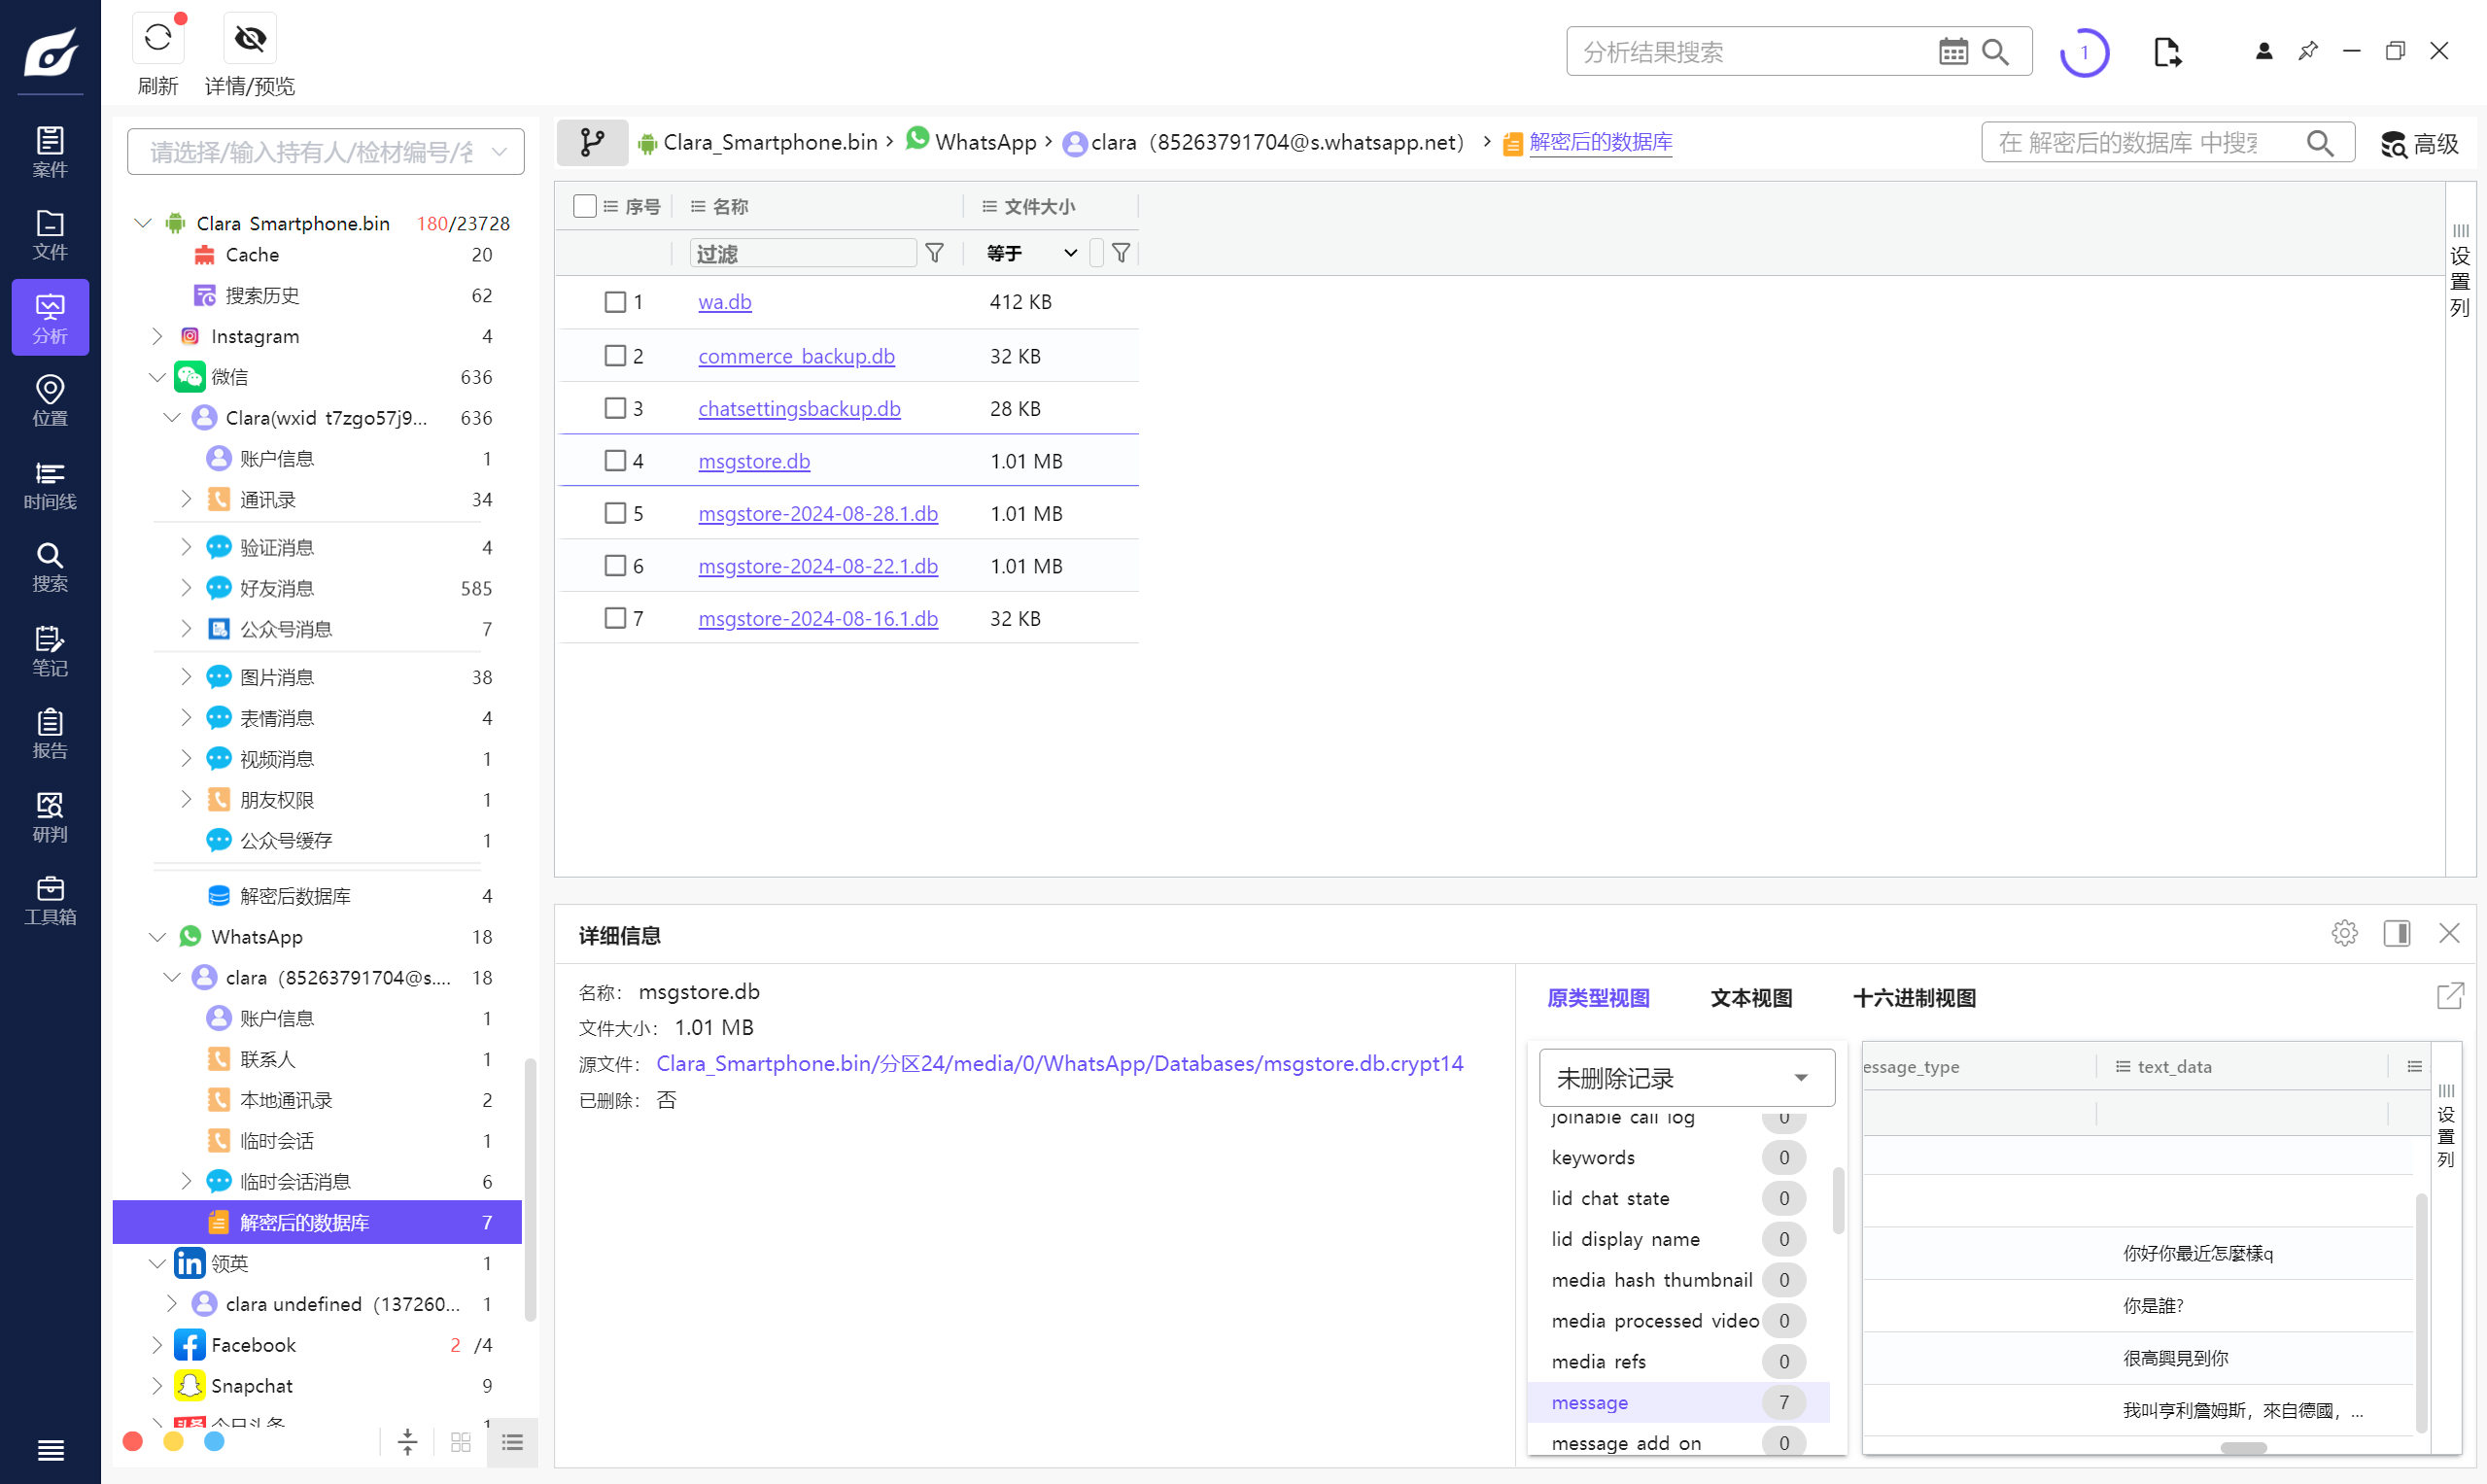Switch to the 十六进制视图 tab
This screenshot has height=1484, width=2487.
pyautogui.click(x=1913, y=998)
